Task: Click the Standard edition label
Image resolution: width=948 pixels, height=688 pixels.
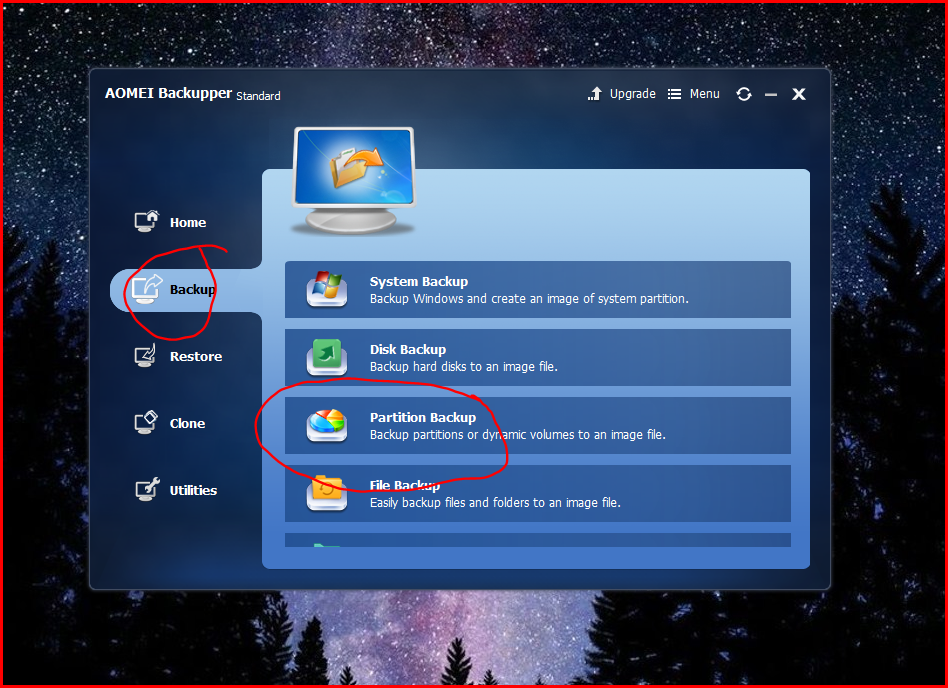Action: 258,96
